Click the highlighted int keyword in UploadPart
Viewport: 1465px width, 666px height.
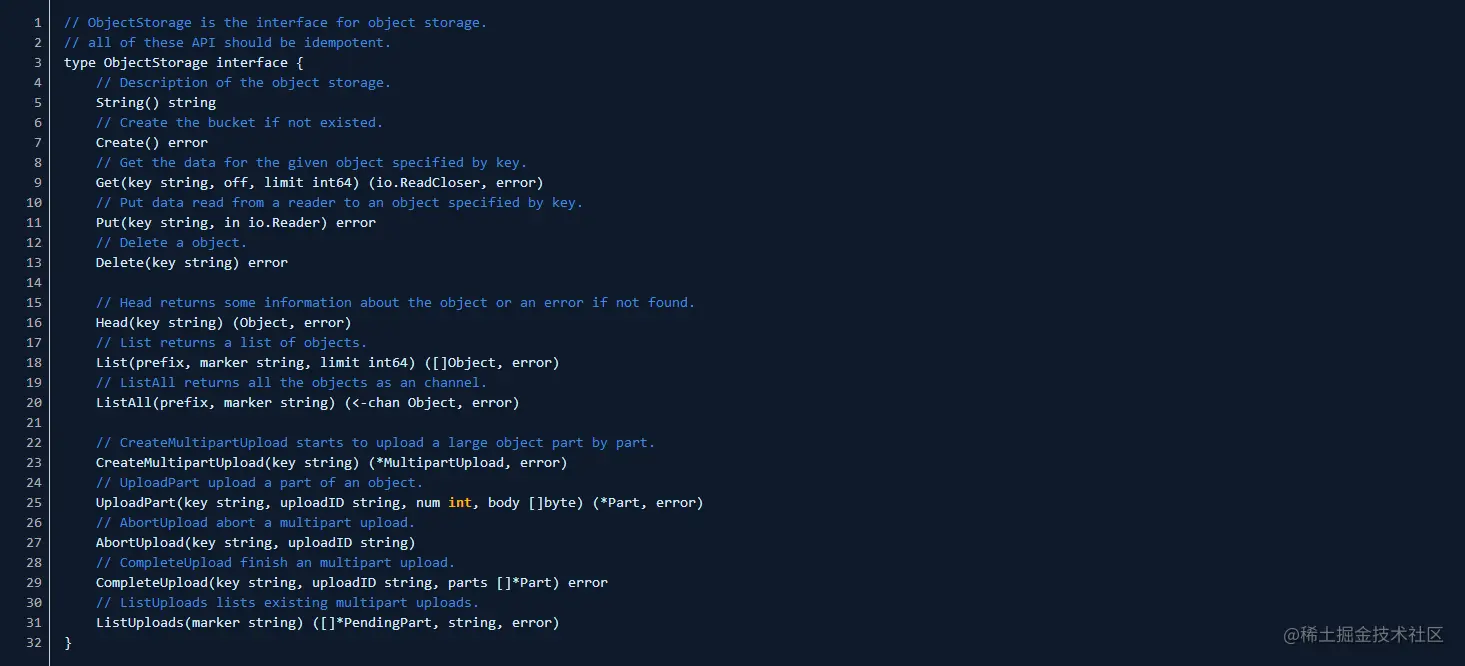tap(459, 502)
